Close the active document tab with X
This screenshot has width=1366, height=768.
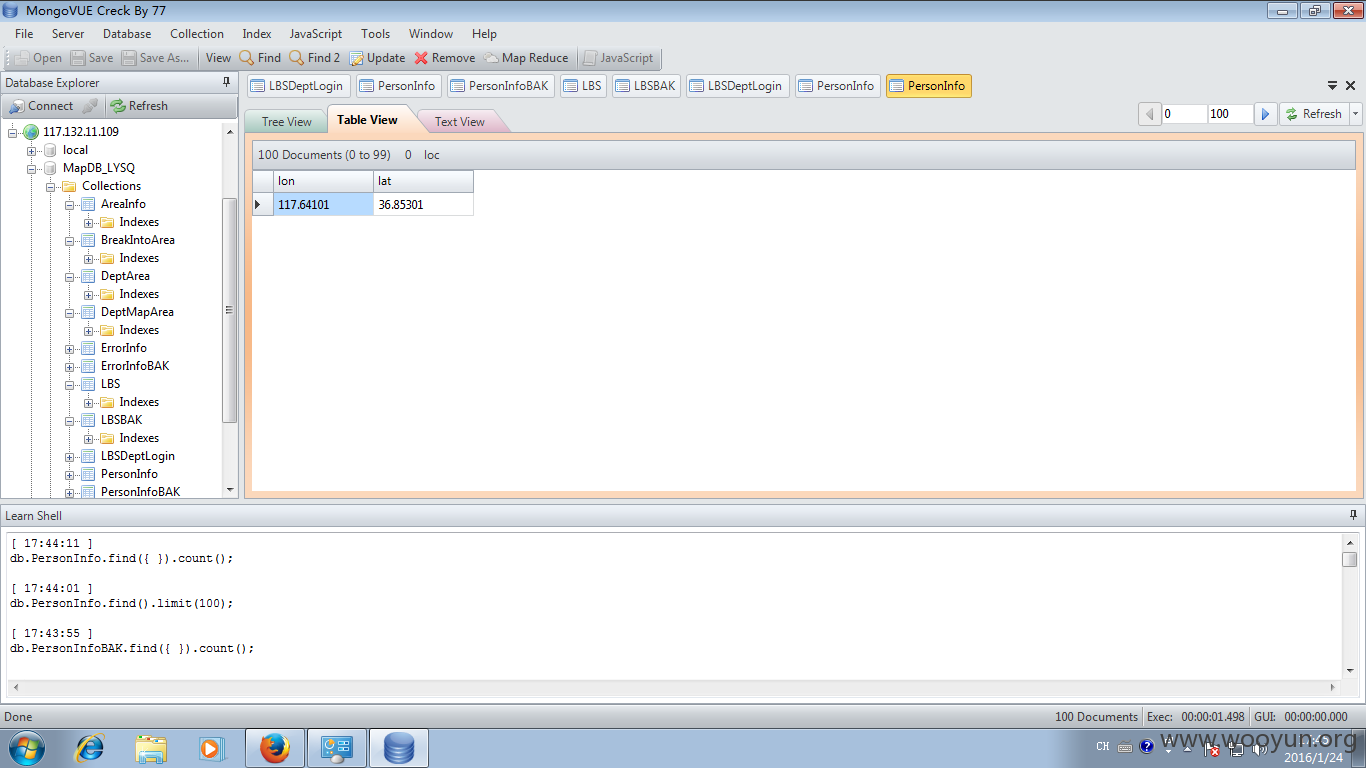pyautogui.click(x=1351, y=86)
